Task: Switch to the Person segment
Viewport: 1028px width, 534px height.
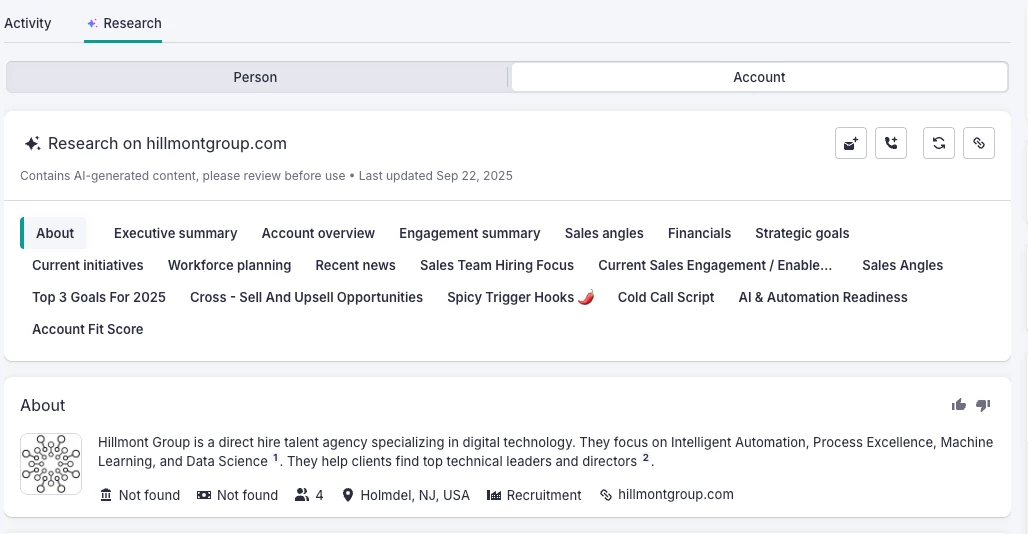Action: click(x=256, y=77)
